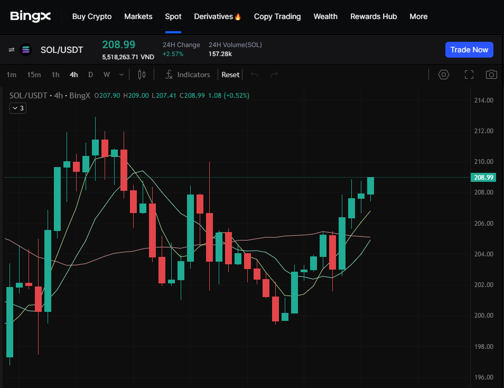Viewport: 504px width, 388px height.
Task: Switch to the 15m timeframe
Action: pos(34,75)
